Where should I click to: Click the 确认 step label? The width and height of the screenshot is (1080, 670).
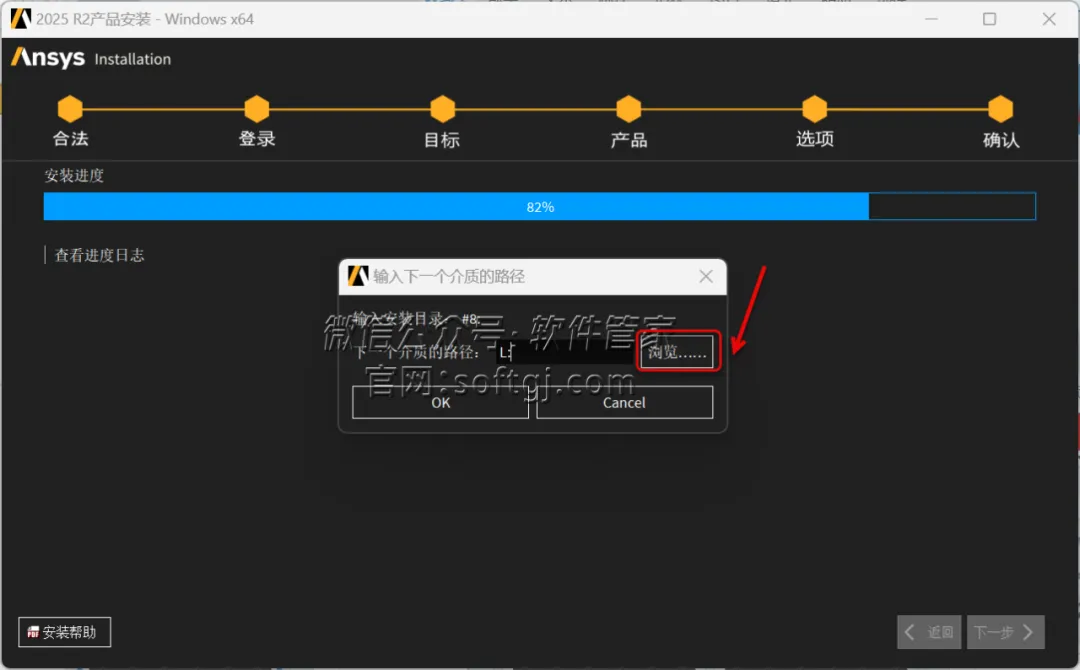point(1001,140)
